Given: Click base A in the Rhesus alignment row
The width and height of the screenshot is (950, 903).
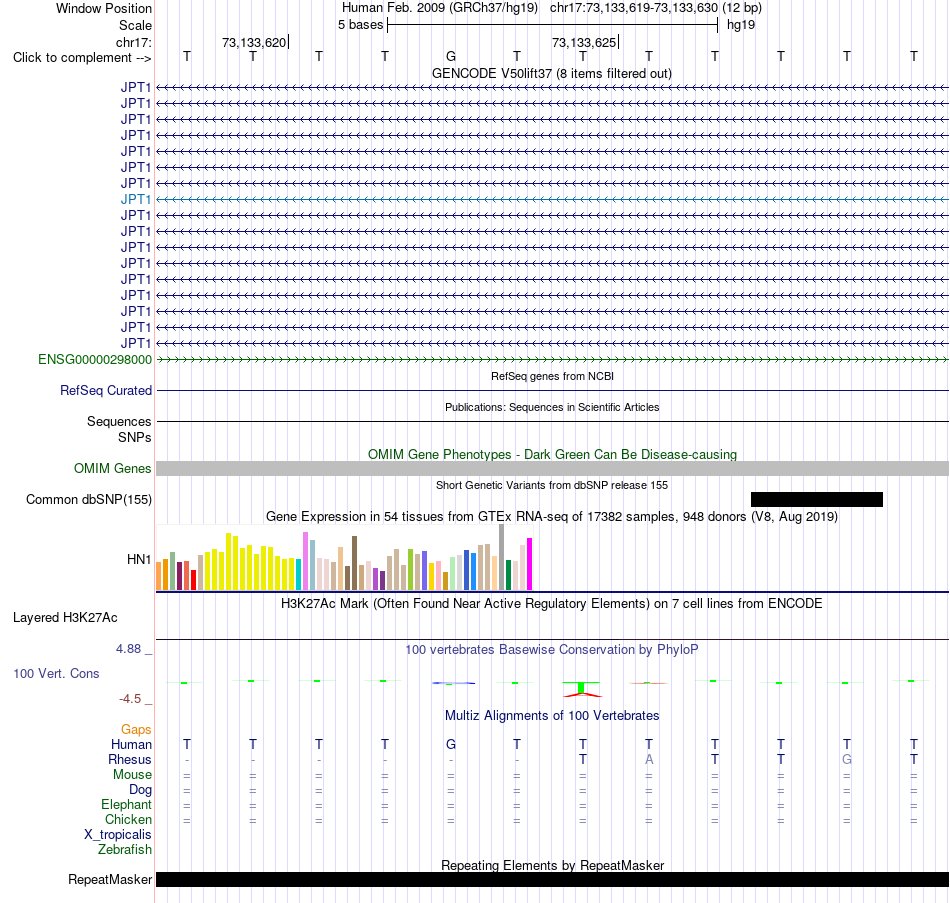Looking at the screenshot, I should tap(649, 759).
